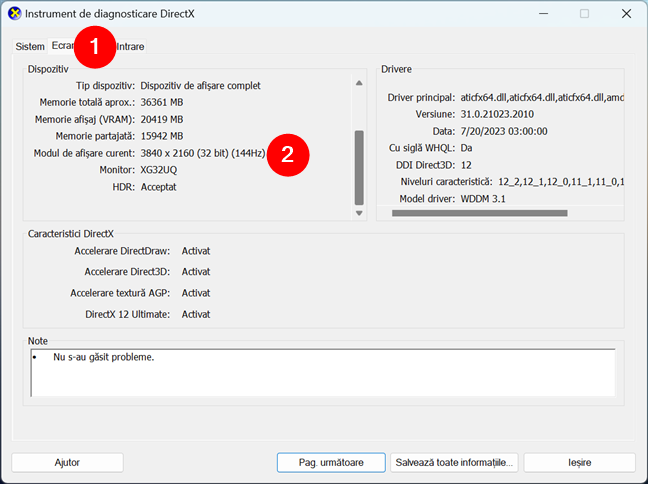Click the monitor name XG32UQ
This screenshot has height=484, width=648.
click(159, 170)
